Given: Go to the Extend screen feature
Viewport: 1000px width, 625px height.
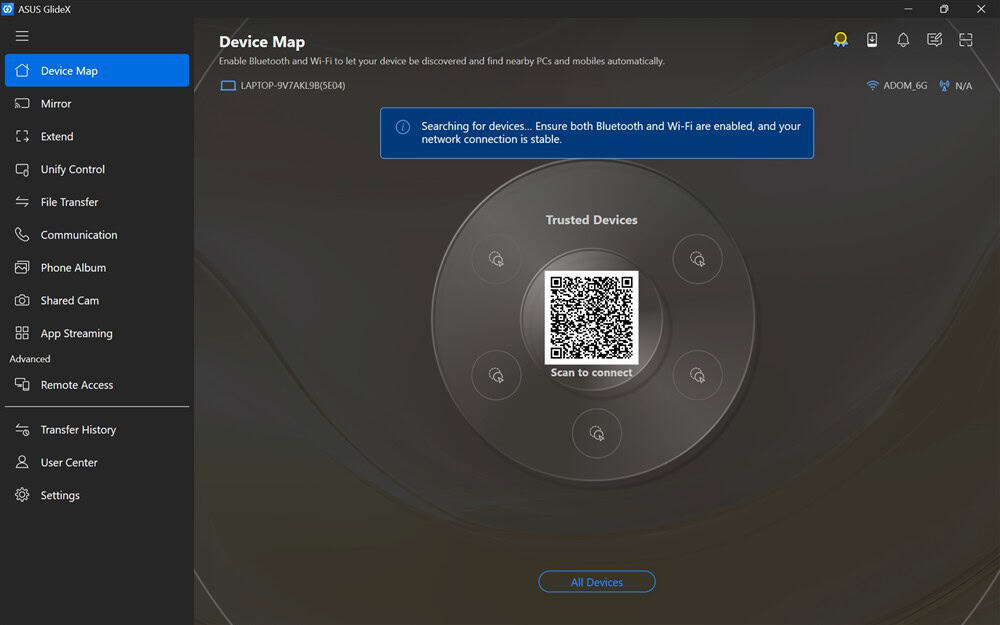Looking at the screenshot, I should pyautogui.click(x=97, y=136).
